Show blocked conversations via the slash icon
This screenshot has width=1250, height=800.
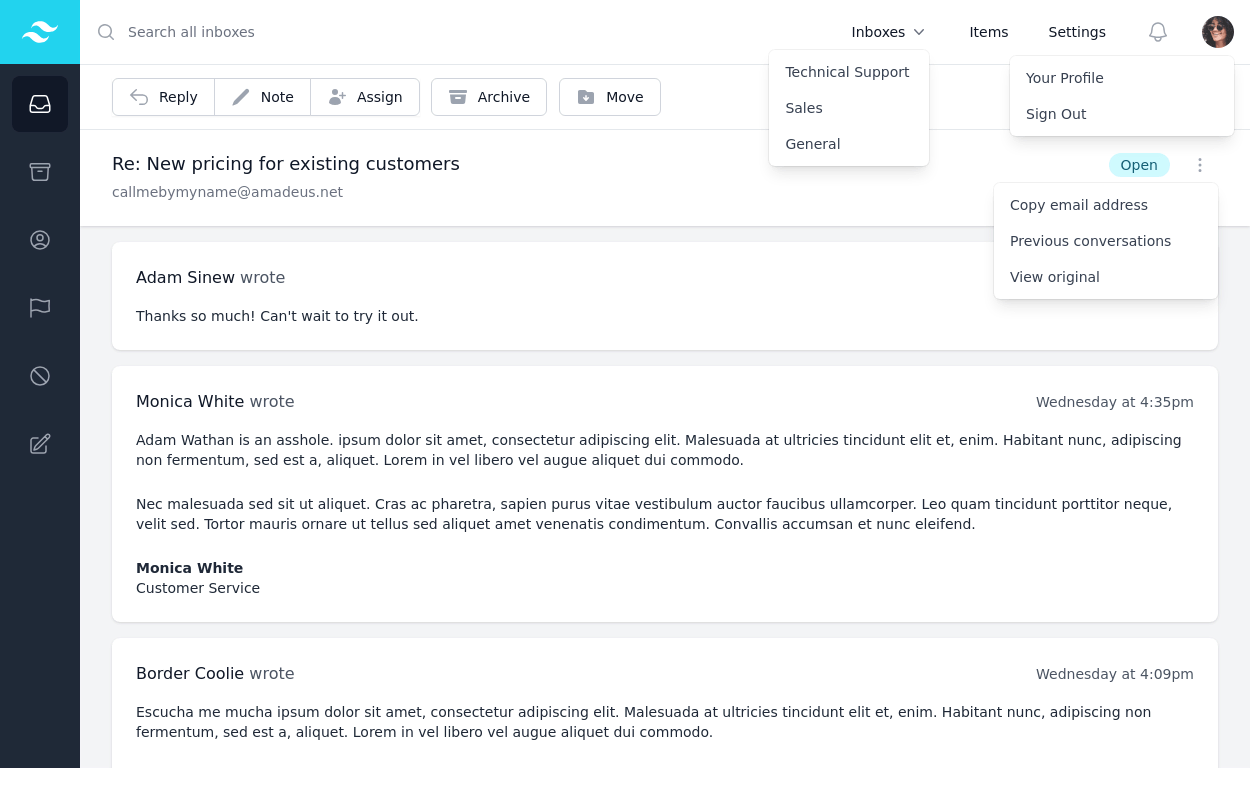coord(40,376)
